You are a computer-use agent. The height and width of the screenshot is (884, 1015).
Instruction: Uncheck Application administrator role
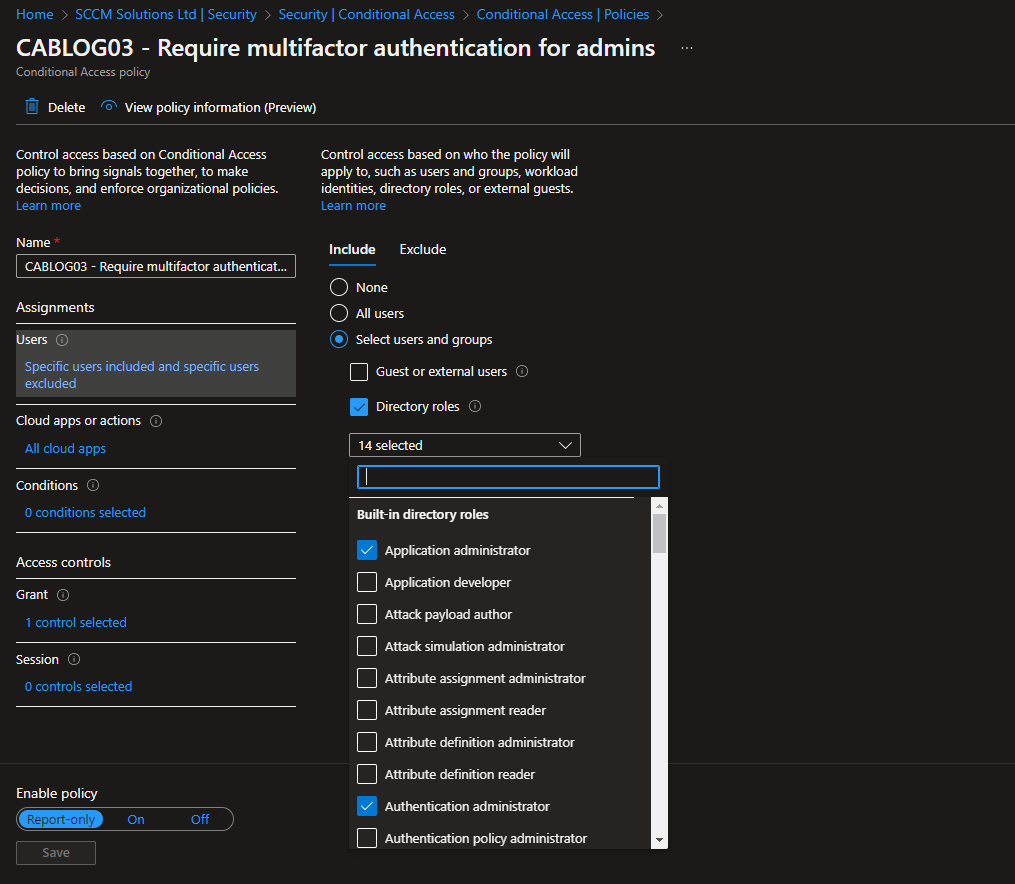(367, 550)
